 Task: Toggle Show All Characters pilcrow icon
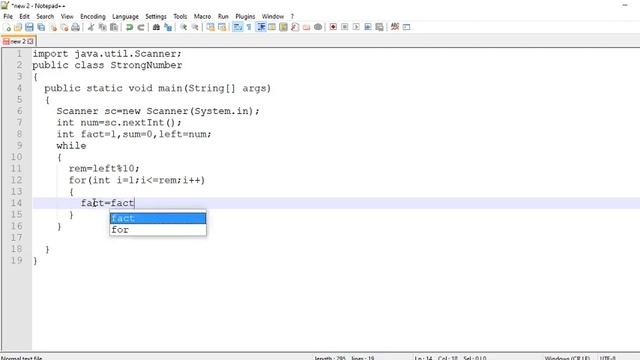(x=249, y=27)
